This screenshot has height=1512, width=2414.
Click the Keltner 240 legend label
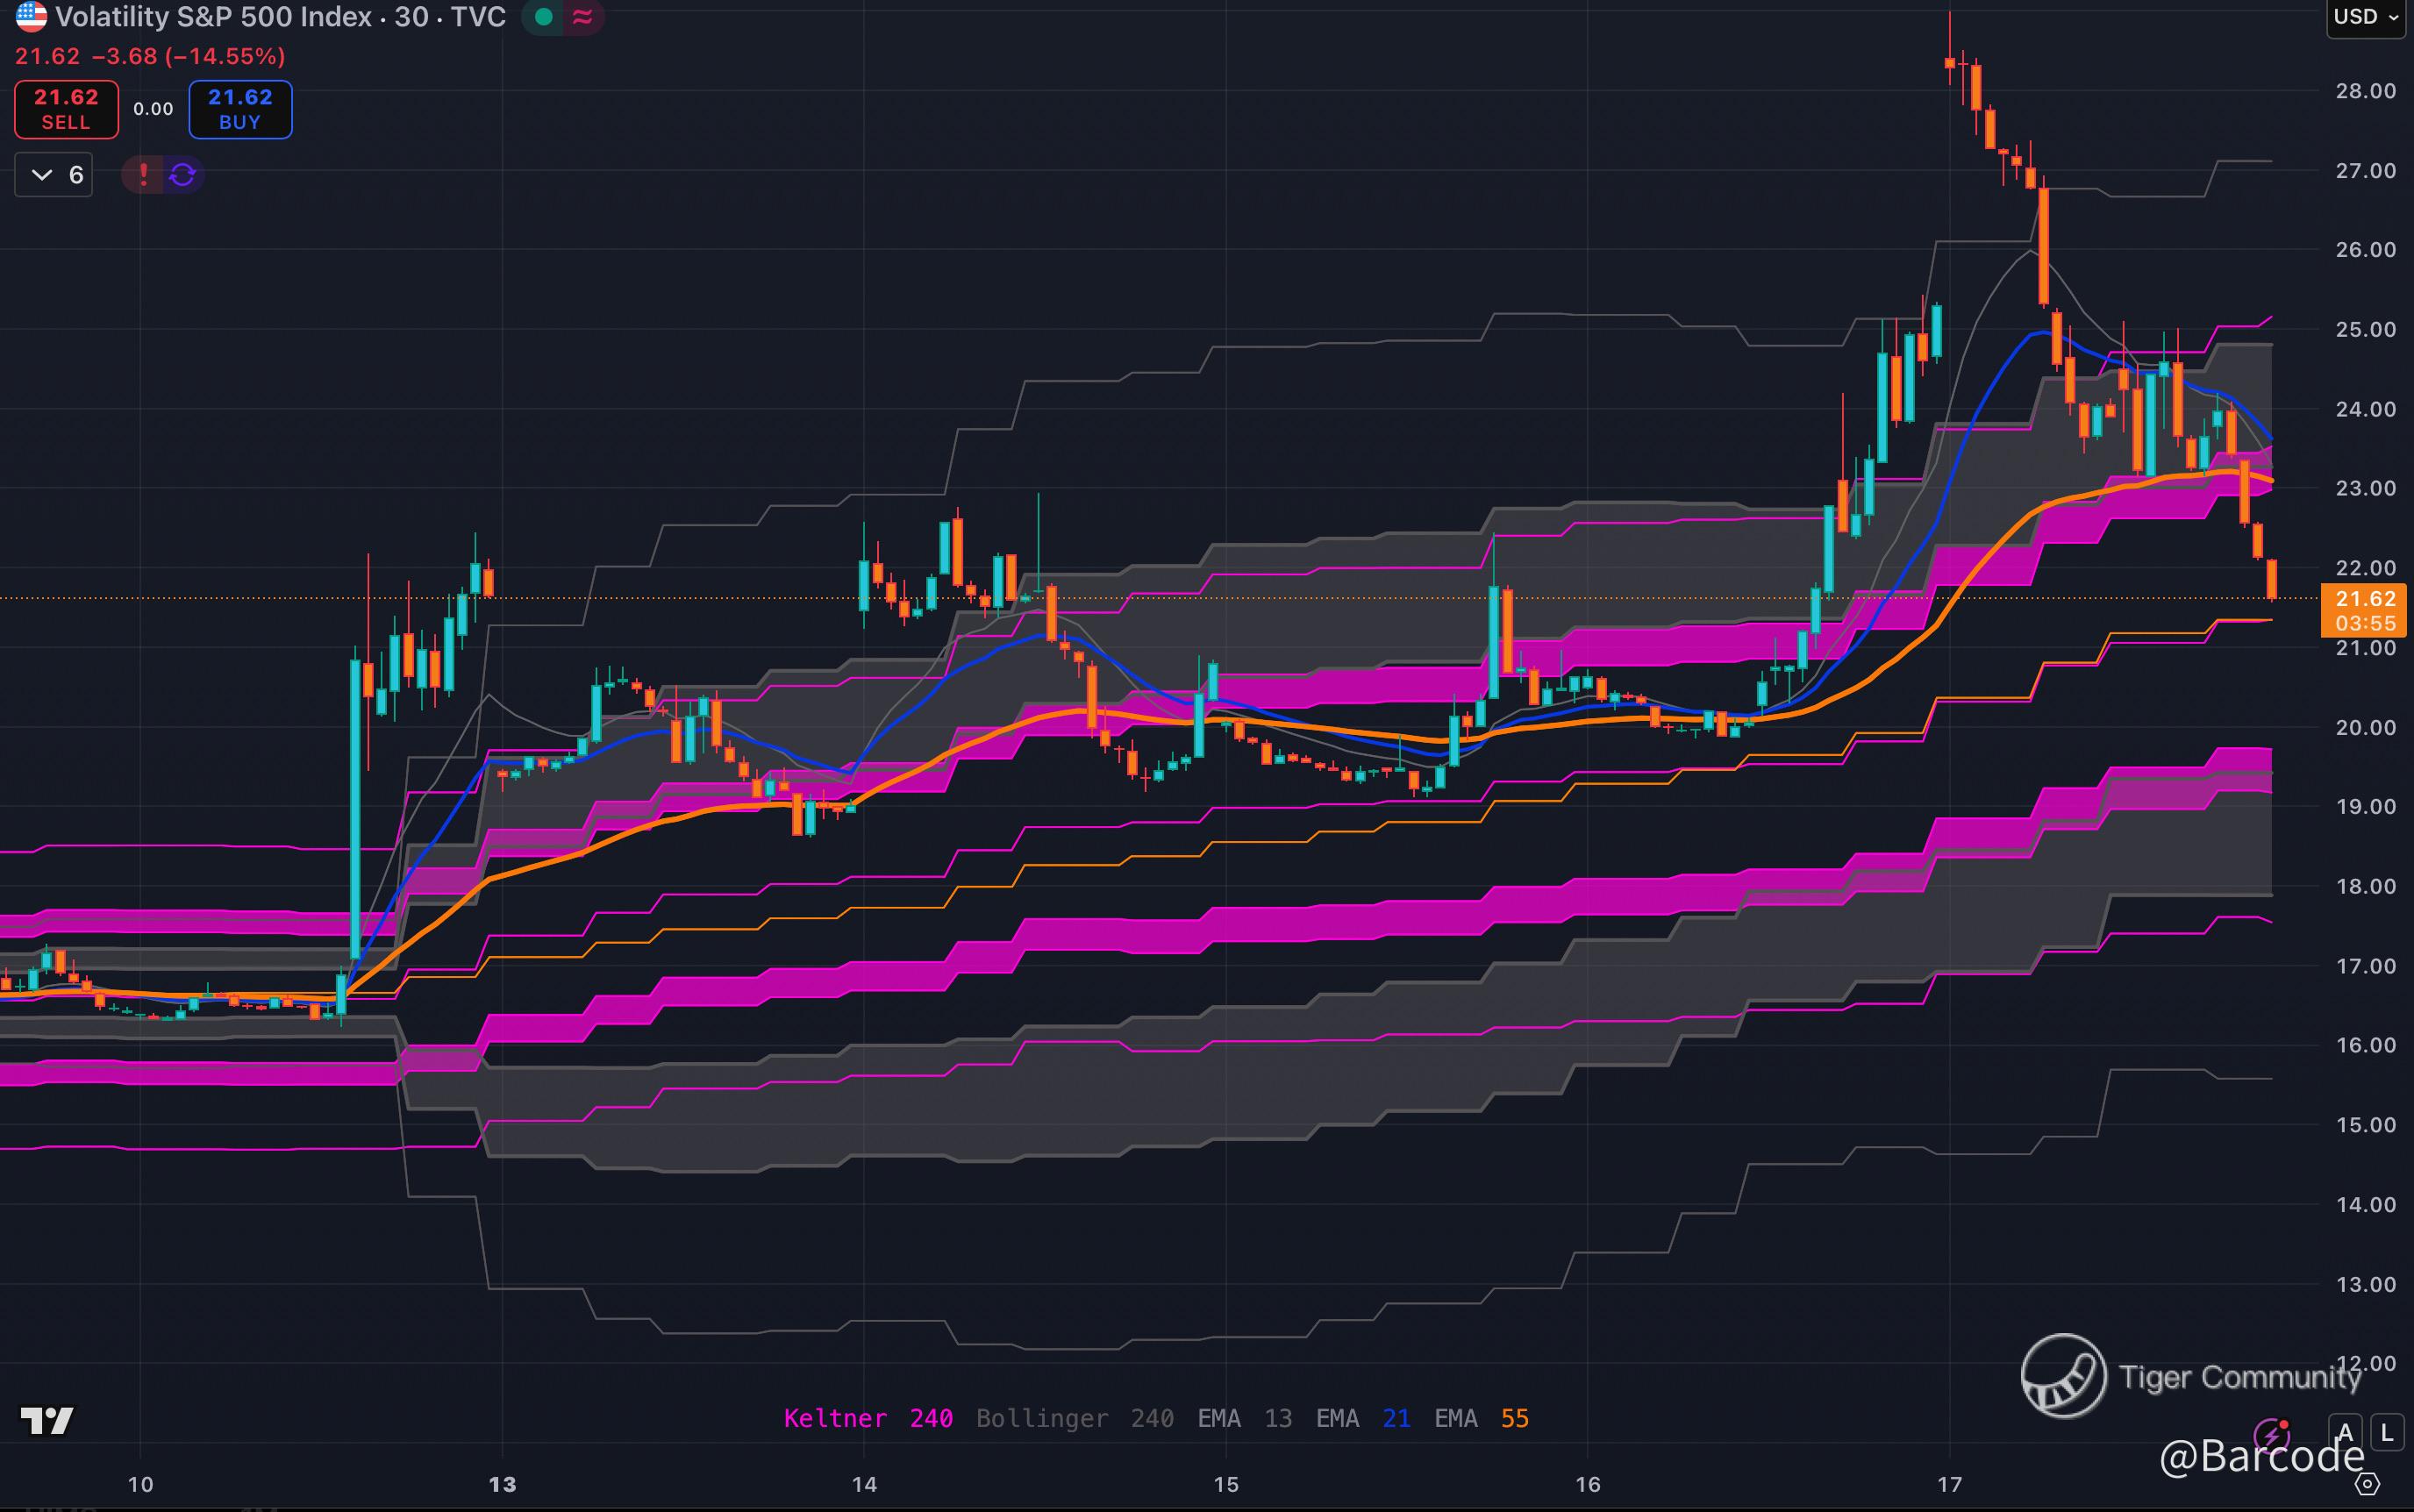click(x=867, y=1418)
